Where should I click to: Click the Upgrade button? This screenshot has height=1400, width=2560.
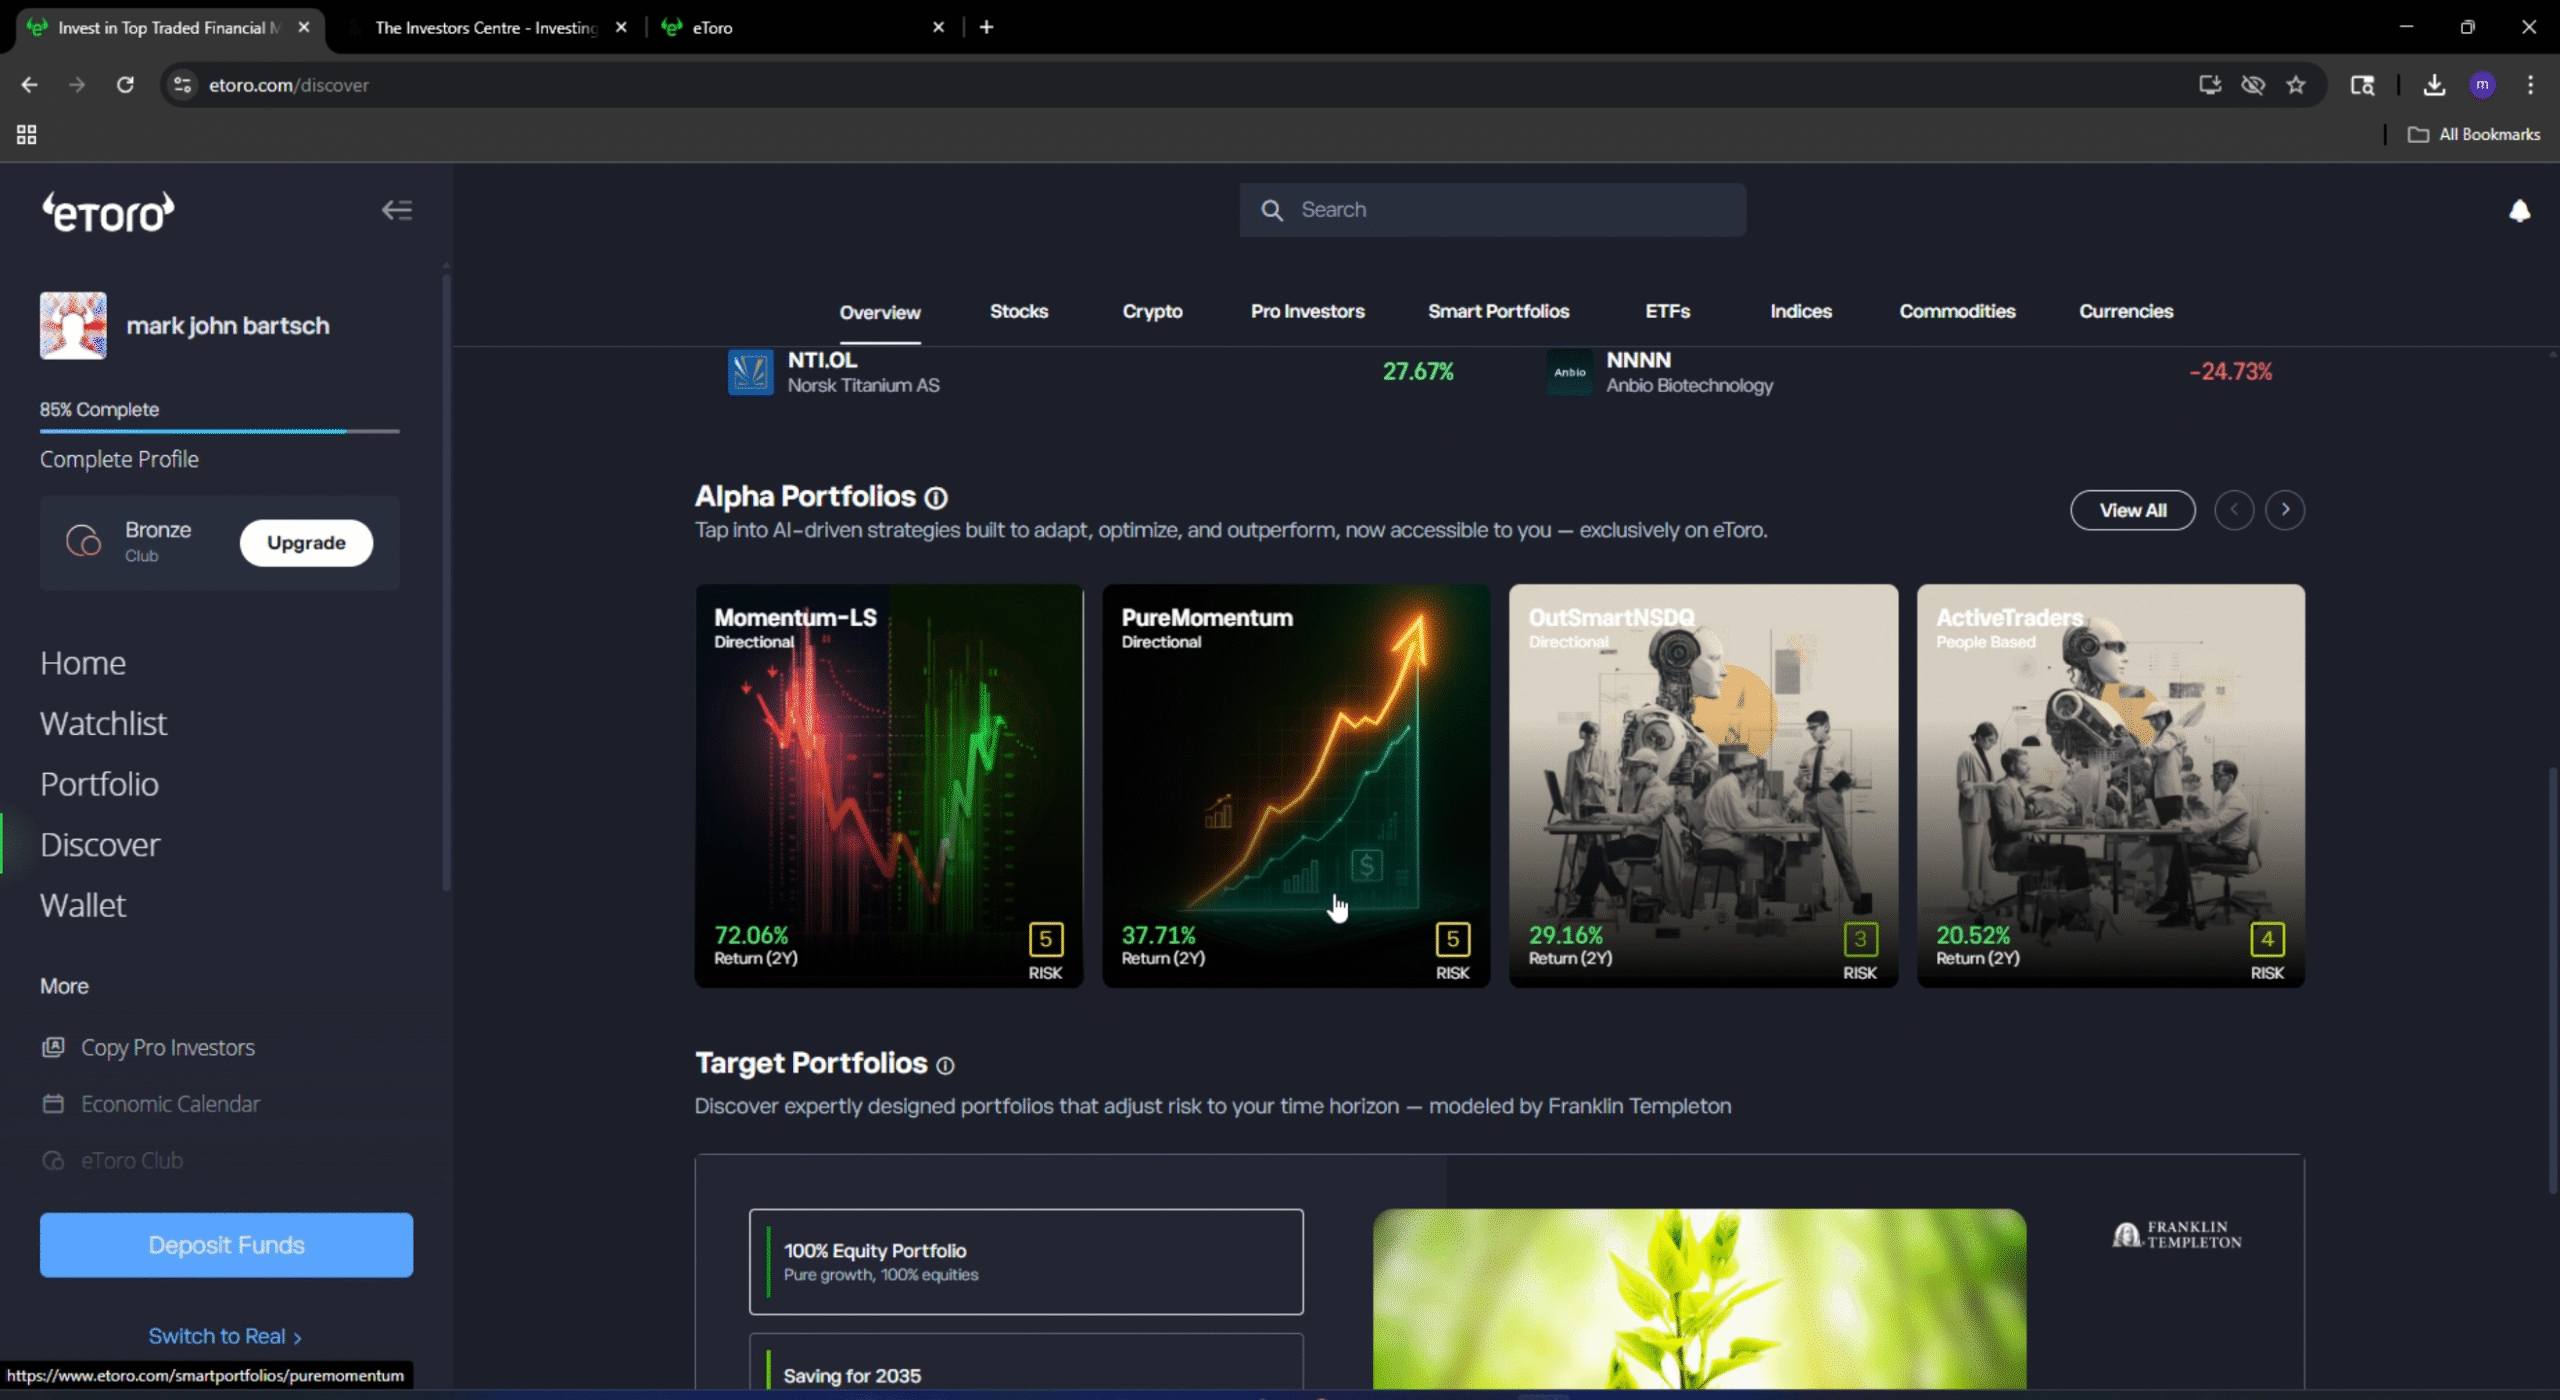[x=306, y=543]
